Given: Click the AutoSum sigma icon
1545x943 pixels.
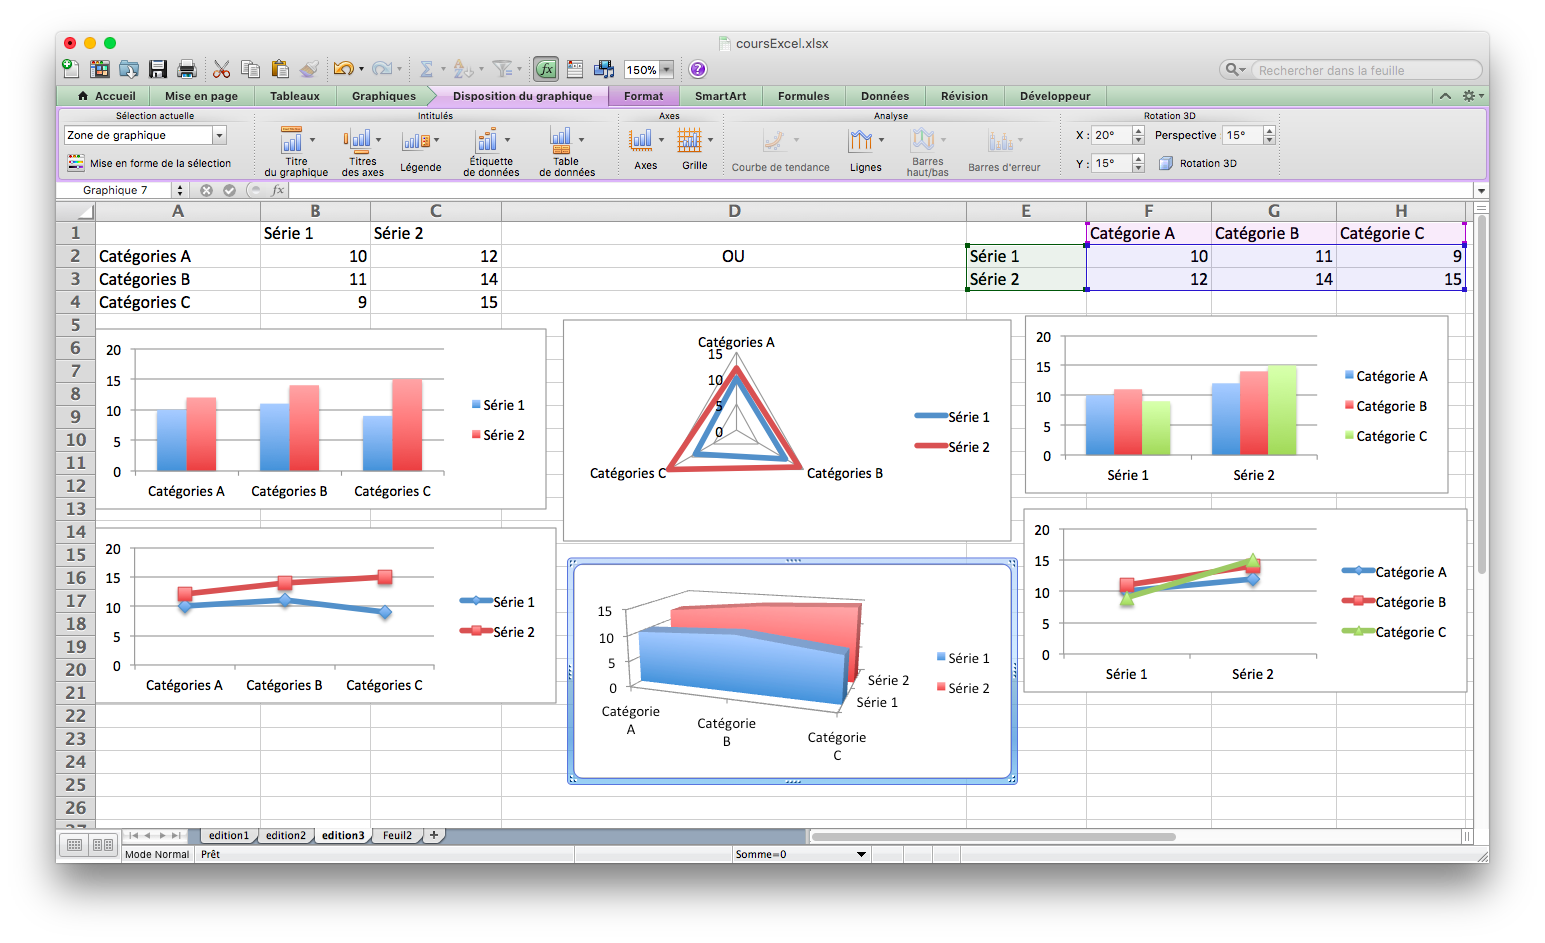Looking at the screenshot, I should click(x=426, y=69).
